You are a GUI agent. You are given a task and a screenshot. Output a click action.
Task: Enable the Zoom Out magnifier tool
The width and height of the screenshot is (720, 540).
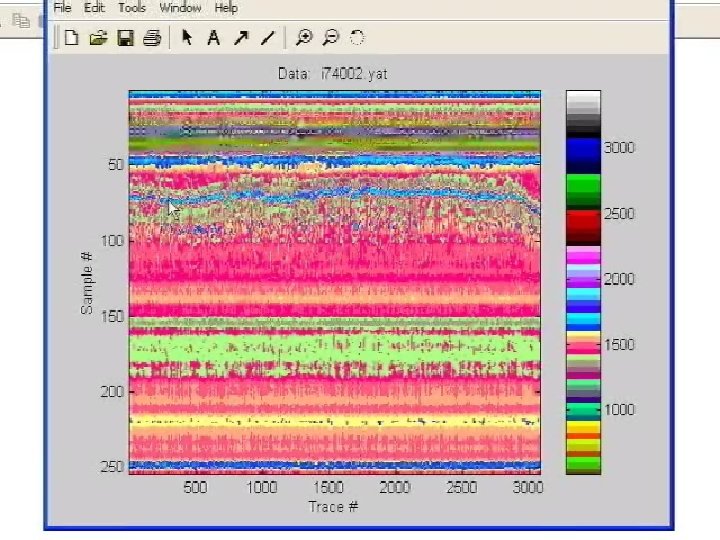[330, 38]
